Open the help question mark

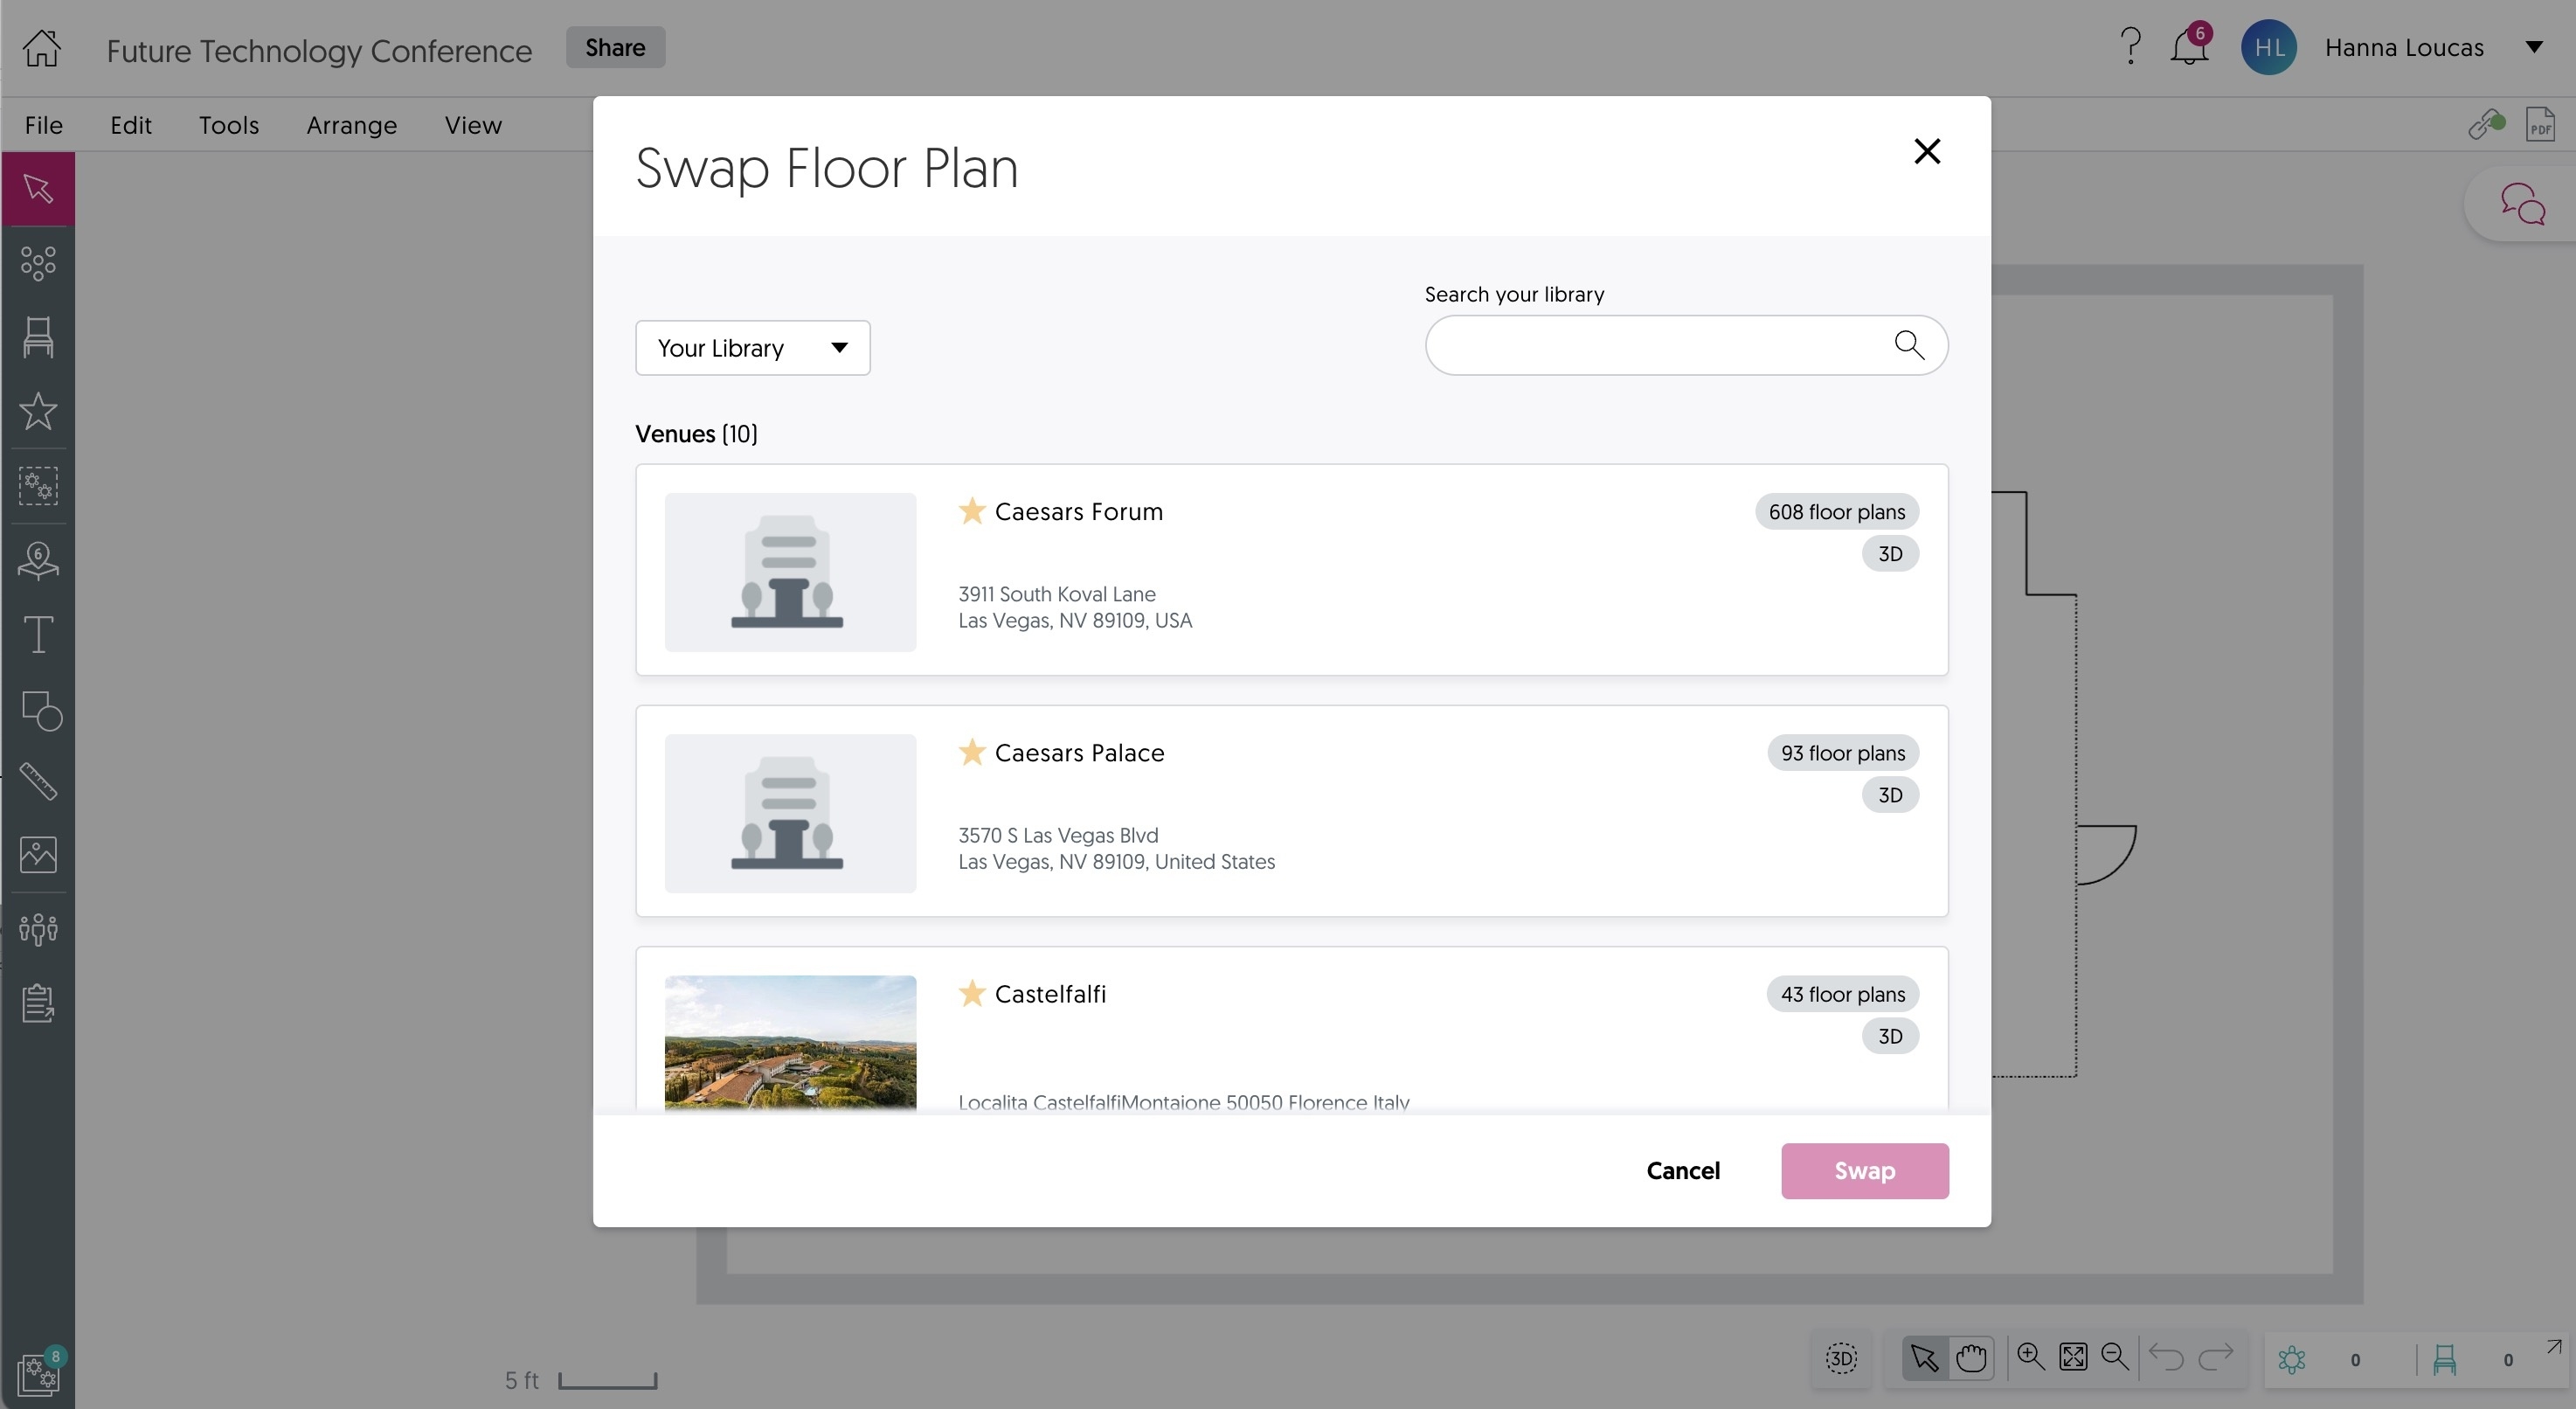(2131, 47)
